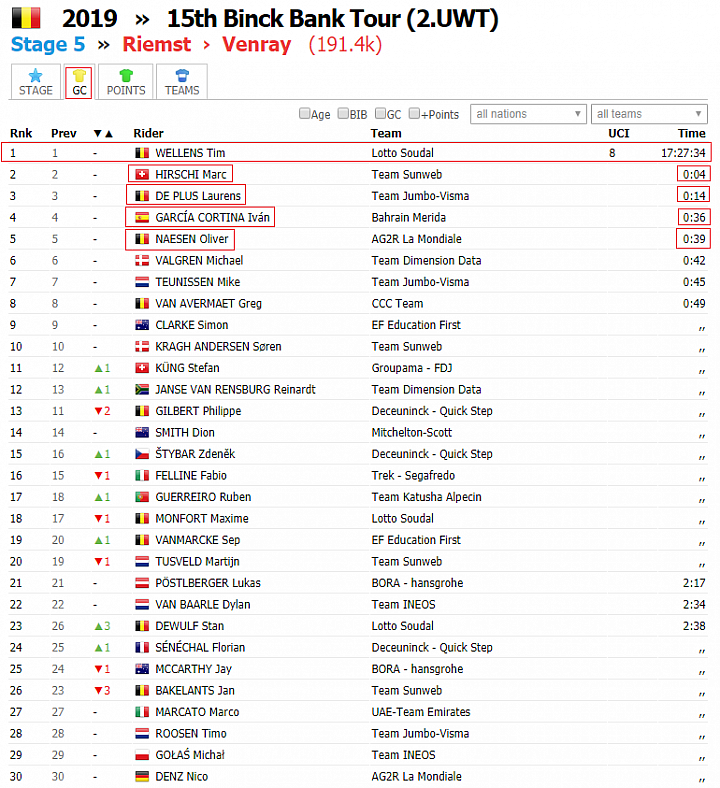Open CCC Team link

coord(397,304)
